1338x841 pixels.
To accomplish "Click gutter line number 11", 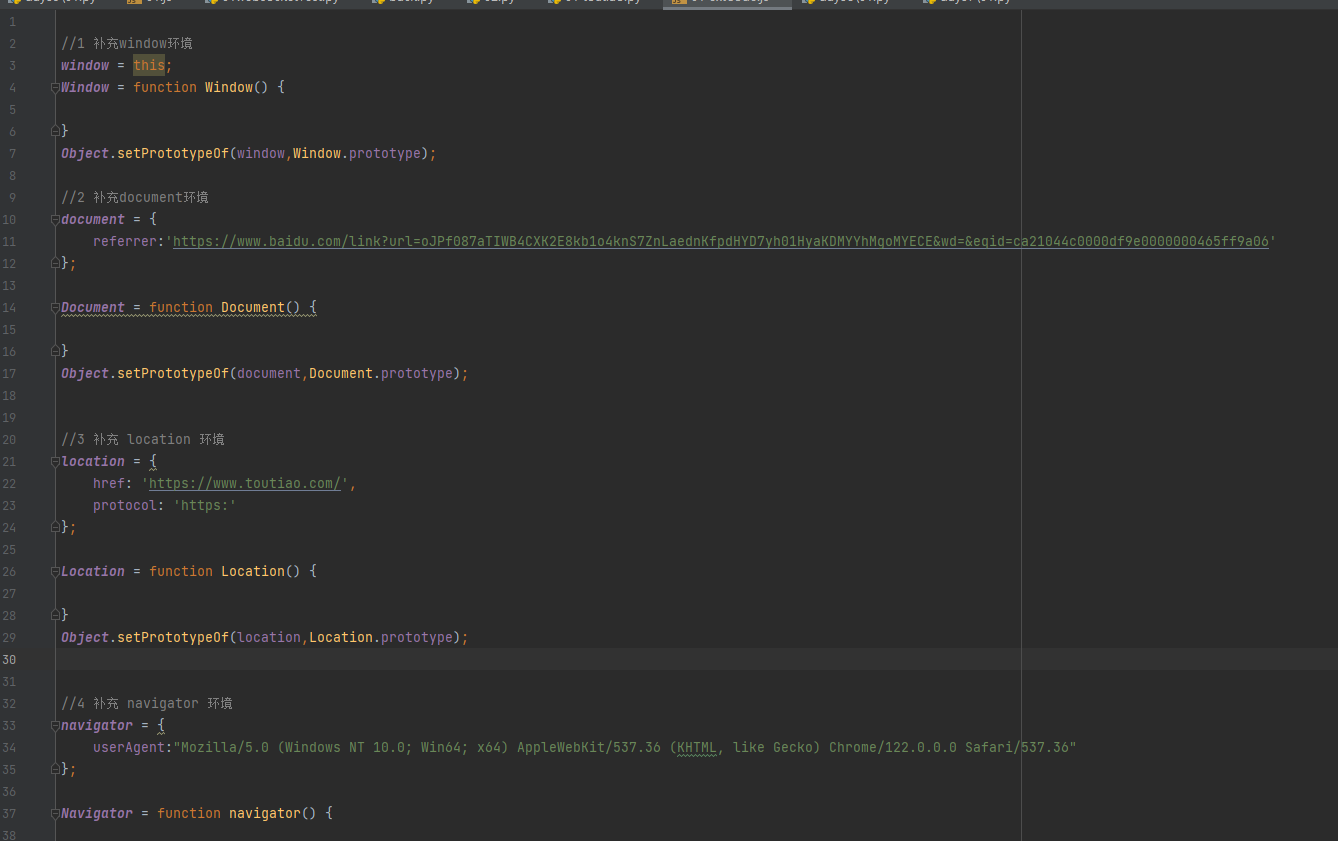I will (10, 241).
